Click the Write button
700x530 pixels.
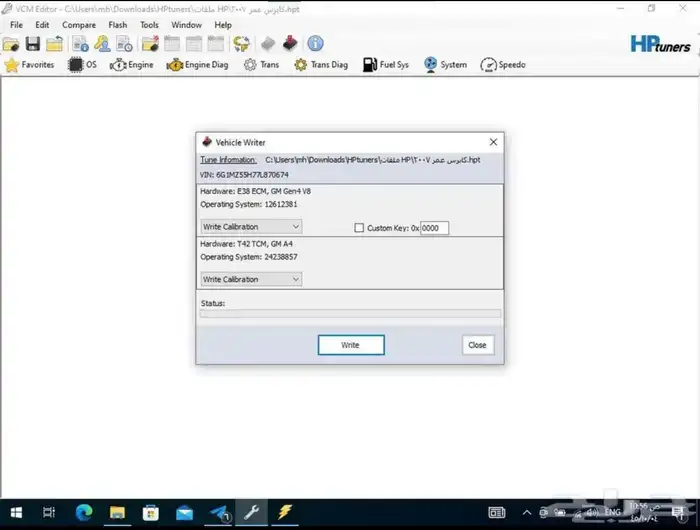[351, 345]
